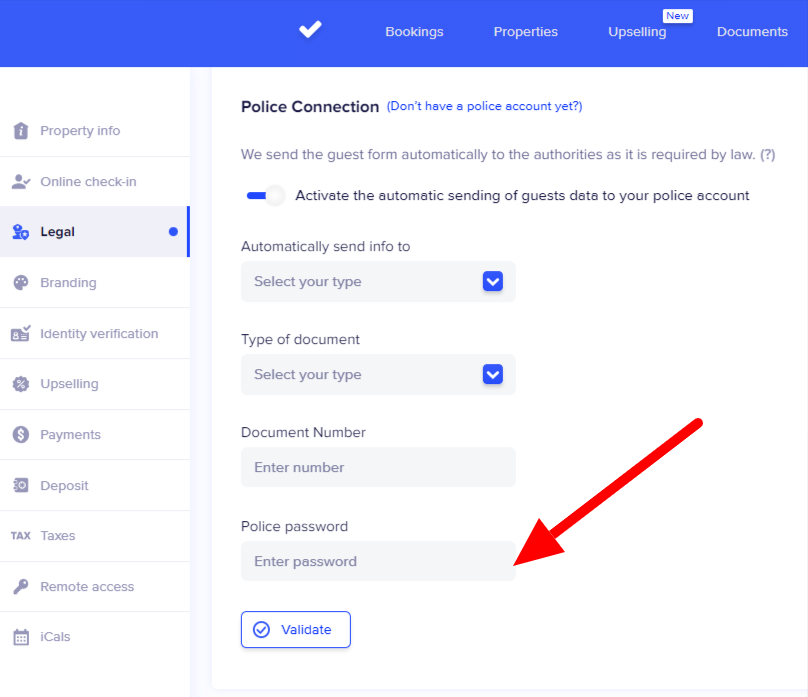Go to the Properties tab
The height and width of the screenshot is (697, 808).
pos(525,32)
